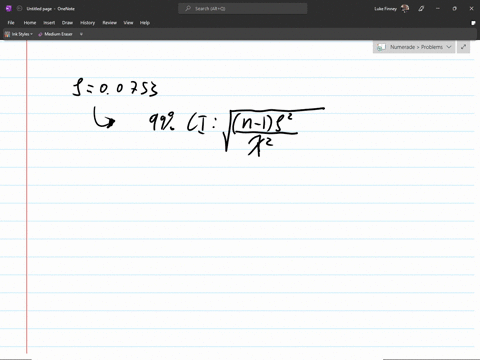Click the handwritten '99% CI:' ink

[x=182, y=123]
